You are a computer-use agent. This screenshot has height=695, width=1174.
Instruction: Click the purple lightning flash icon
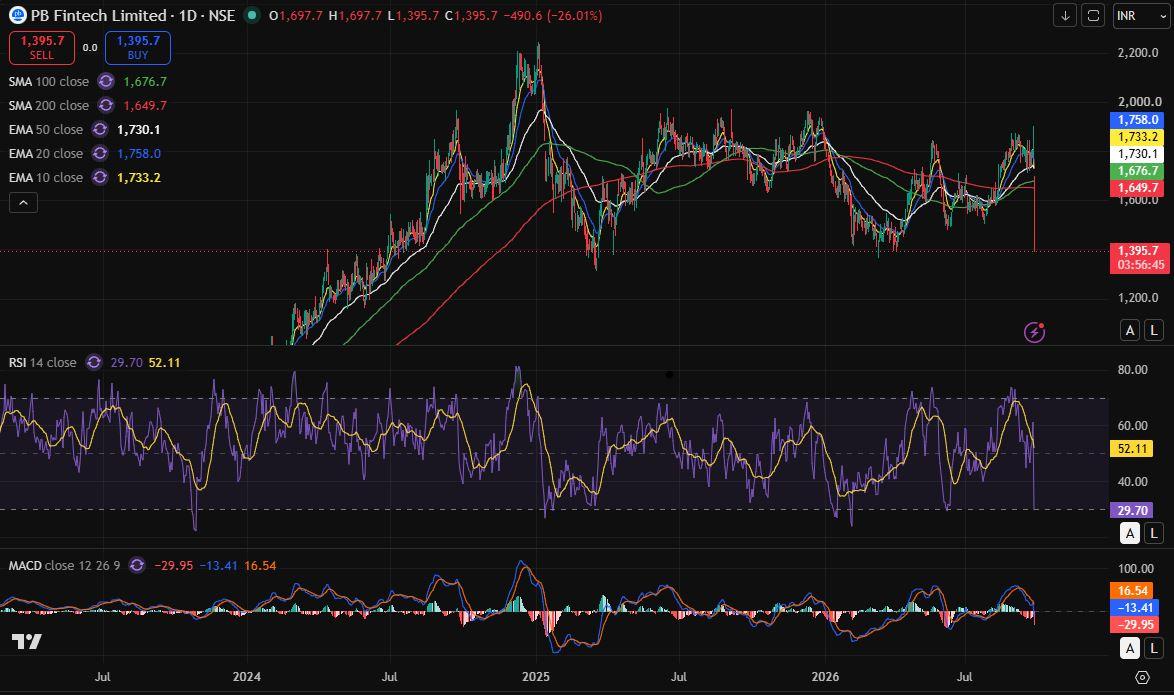click(1035, 332)
